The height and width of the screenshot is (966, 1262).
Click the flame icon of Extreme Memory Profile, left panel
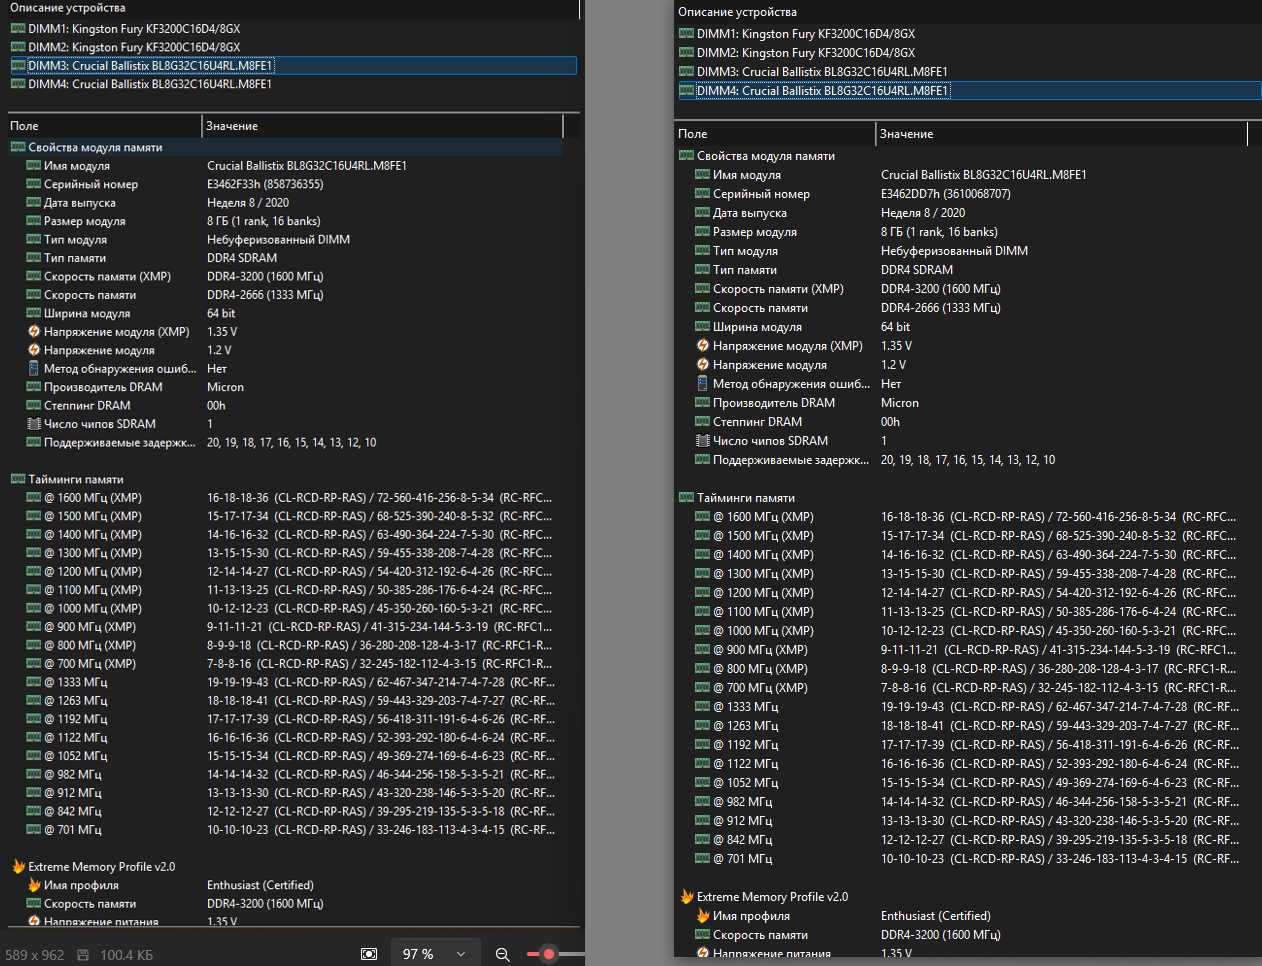pyautogui.click(x=18, y=867)
